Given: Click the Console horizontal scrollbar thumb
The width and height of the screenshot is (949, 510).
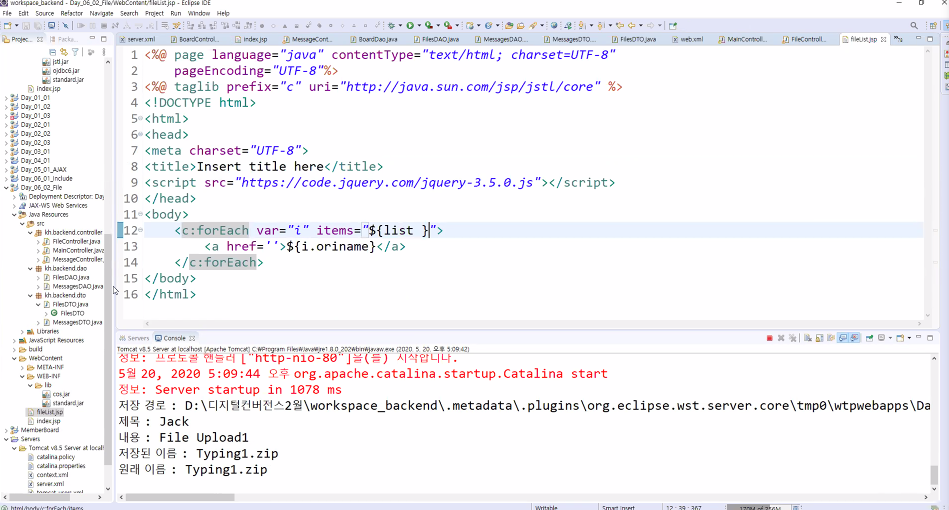Looking at the screenshot, I should point(180,497).
